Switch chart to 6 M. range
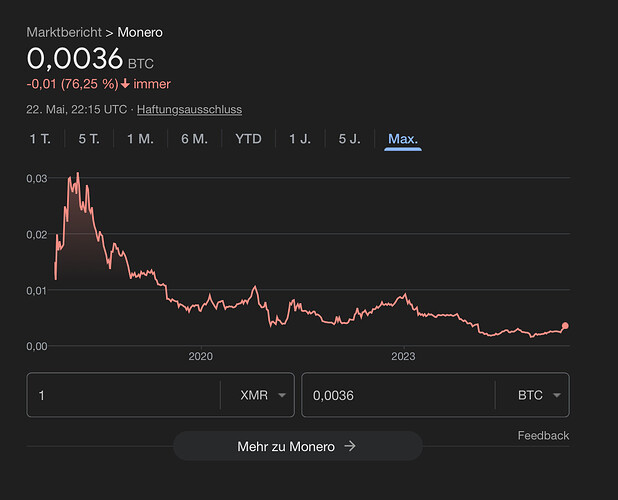Viewport: 618px width, 500px height. [x=194, y=139]
